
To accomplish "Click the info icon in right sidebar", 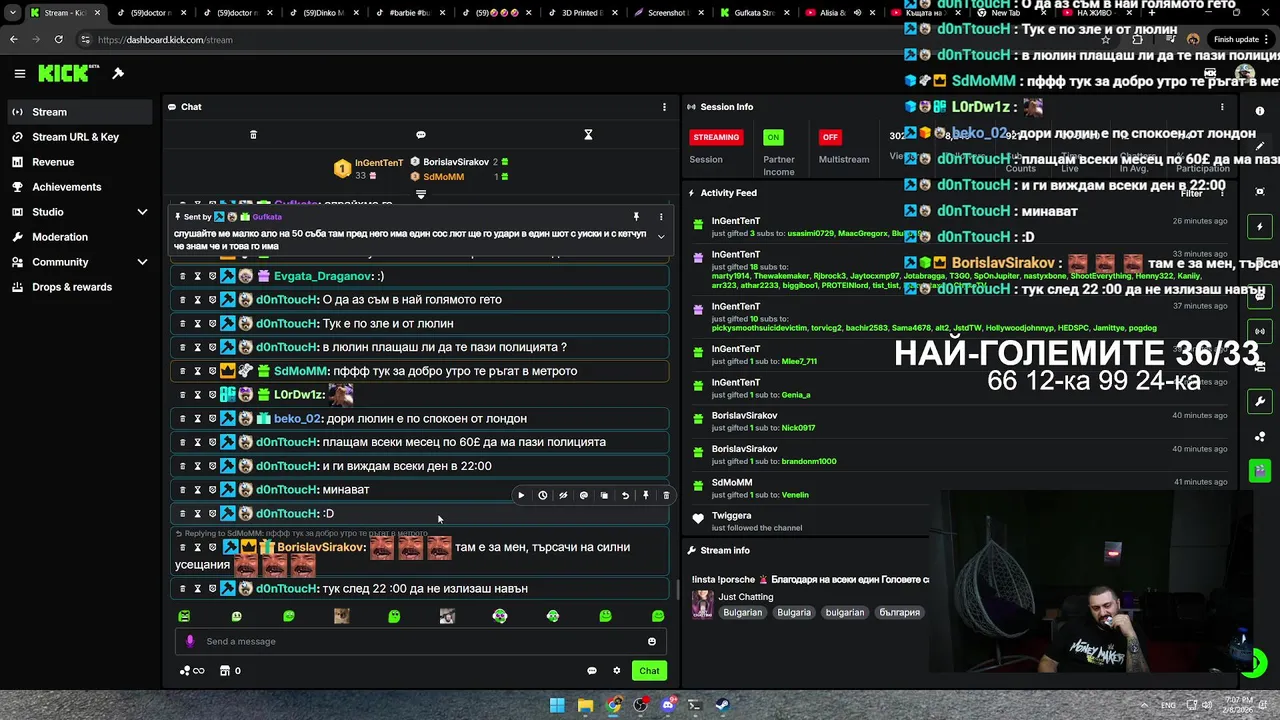I will [1260, 111].
